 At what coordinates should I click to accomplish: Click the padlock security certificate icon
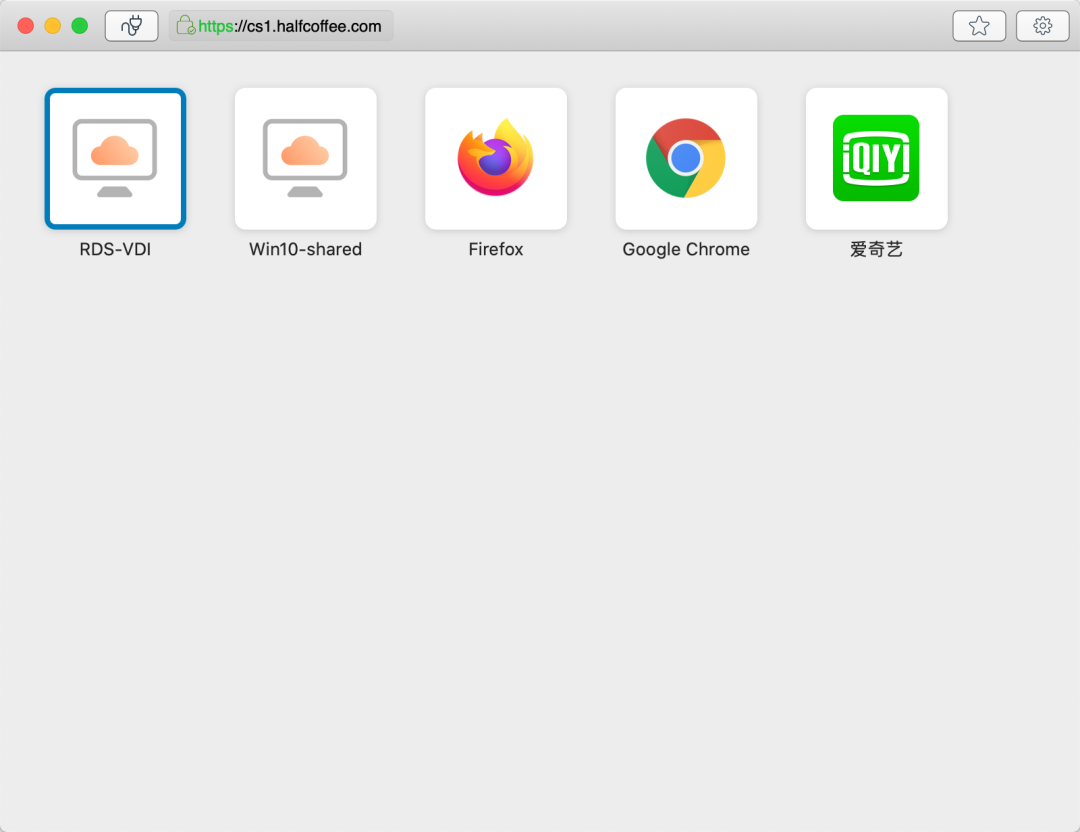tap(185, 26)
